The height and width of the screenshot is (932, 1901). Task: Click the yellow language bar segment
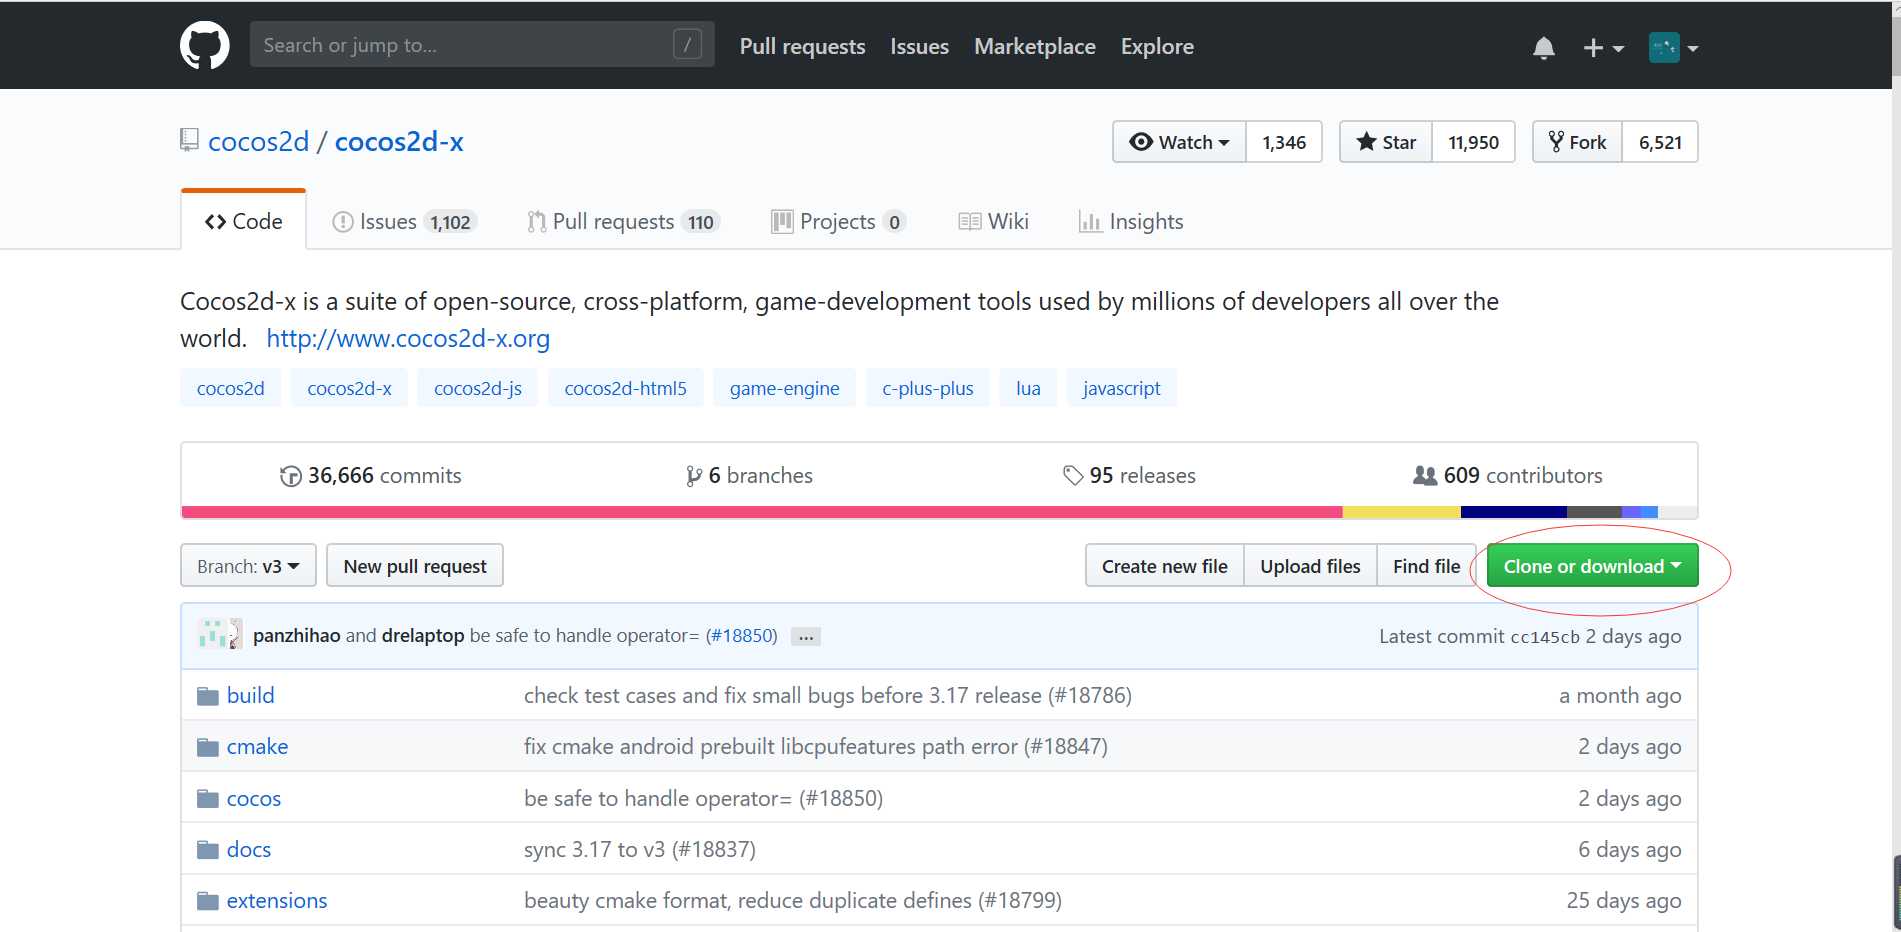(1401, 512)
